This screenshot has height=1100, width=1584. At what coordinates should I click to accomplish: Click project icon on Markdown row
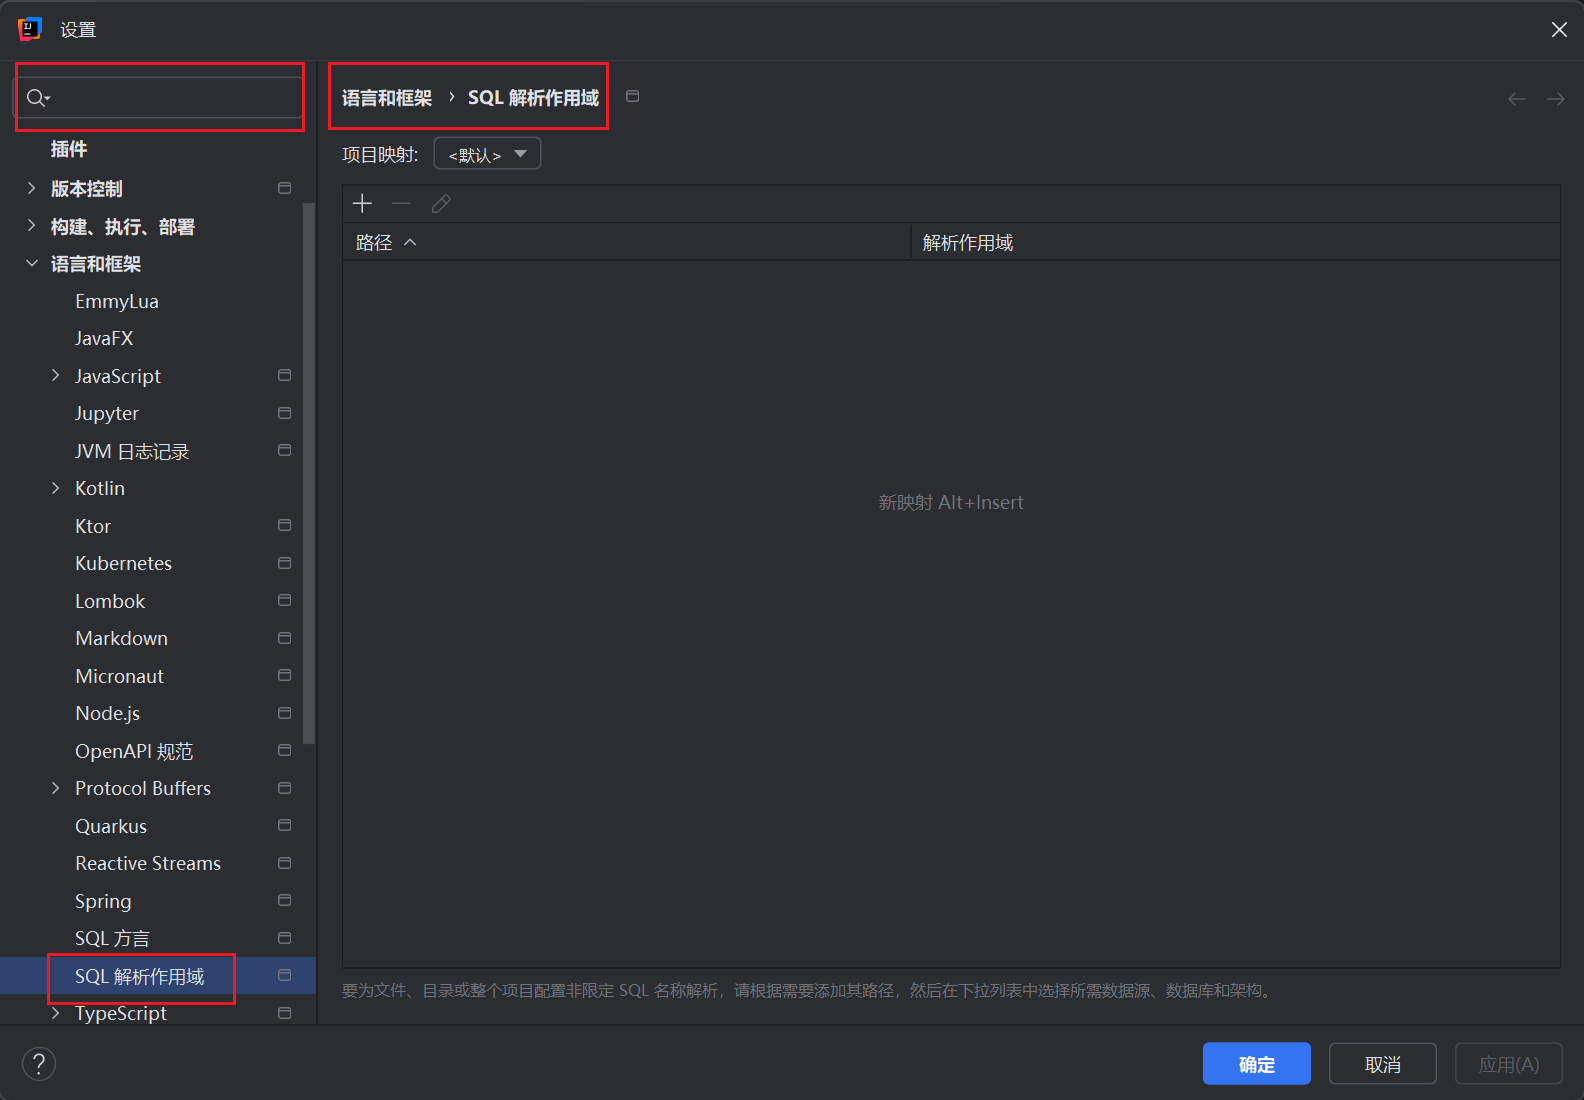[x=285, y=638]
